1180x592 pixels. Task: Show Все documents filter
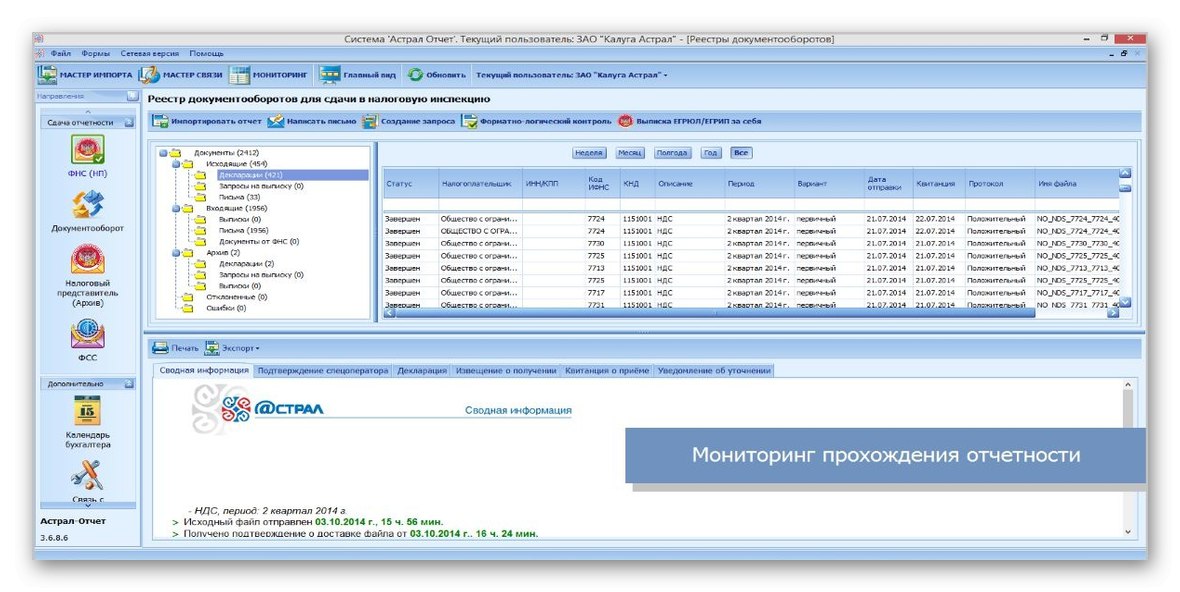[741, 153]
